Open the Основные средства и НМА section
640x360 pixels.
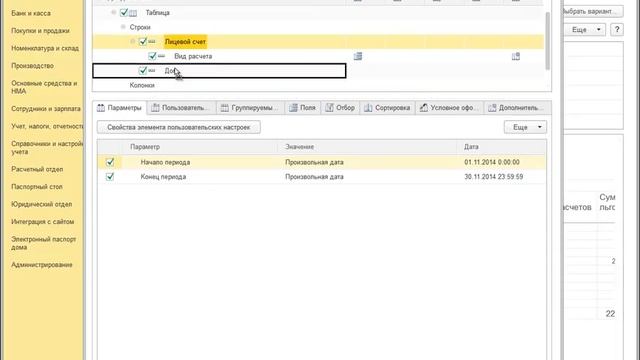(x=44, y=87)
